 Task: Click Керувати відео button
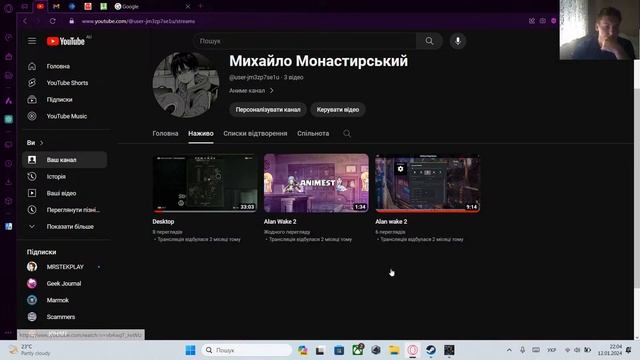pos(338,109)
